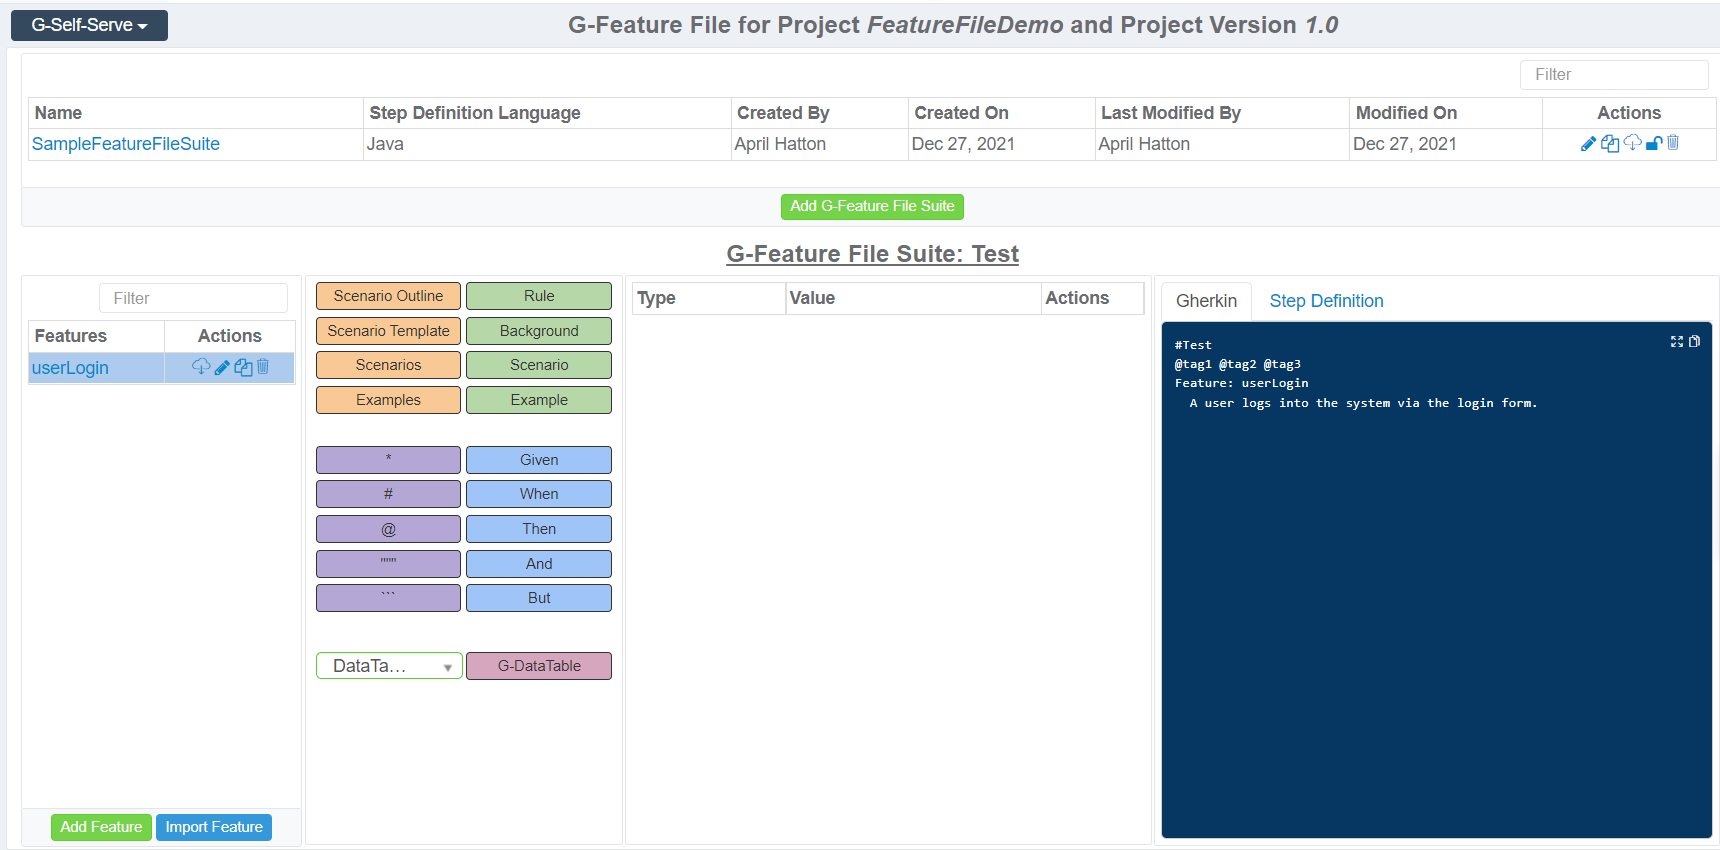Edit the userLogin feature with pencil icon
This screenshot has width=1720, height=850.
click(222, 367)
